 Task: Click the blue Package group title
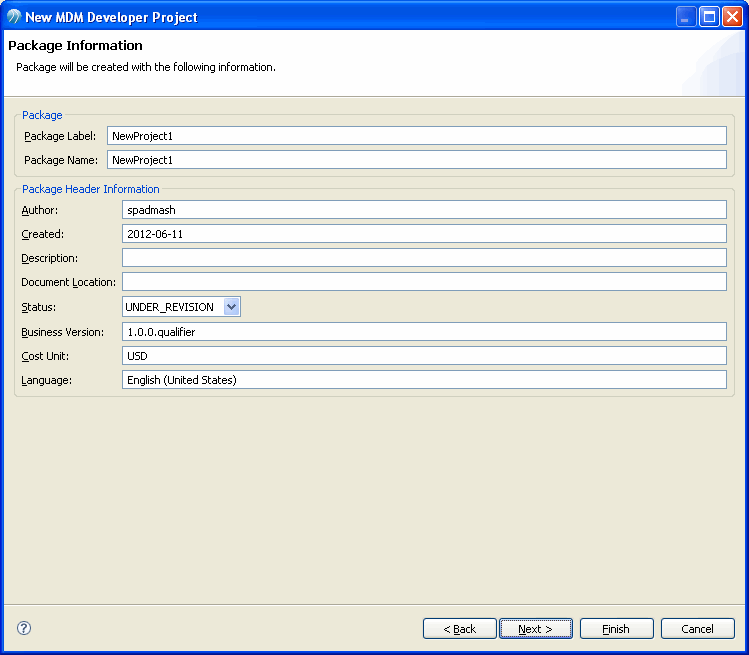pos(42,115)
